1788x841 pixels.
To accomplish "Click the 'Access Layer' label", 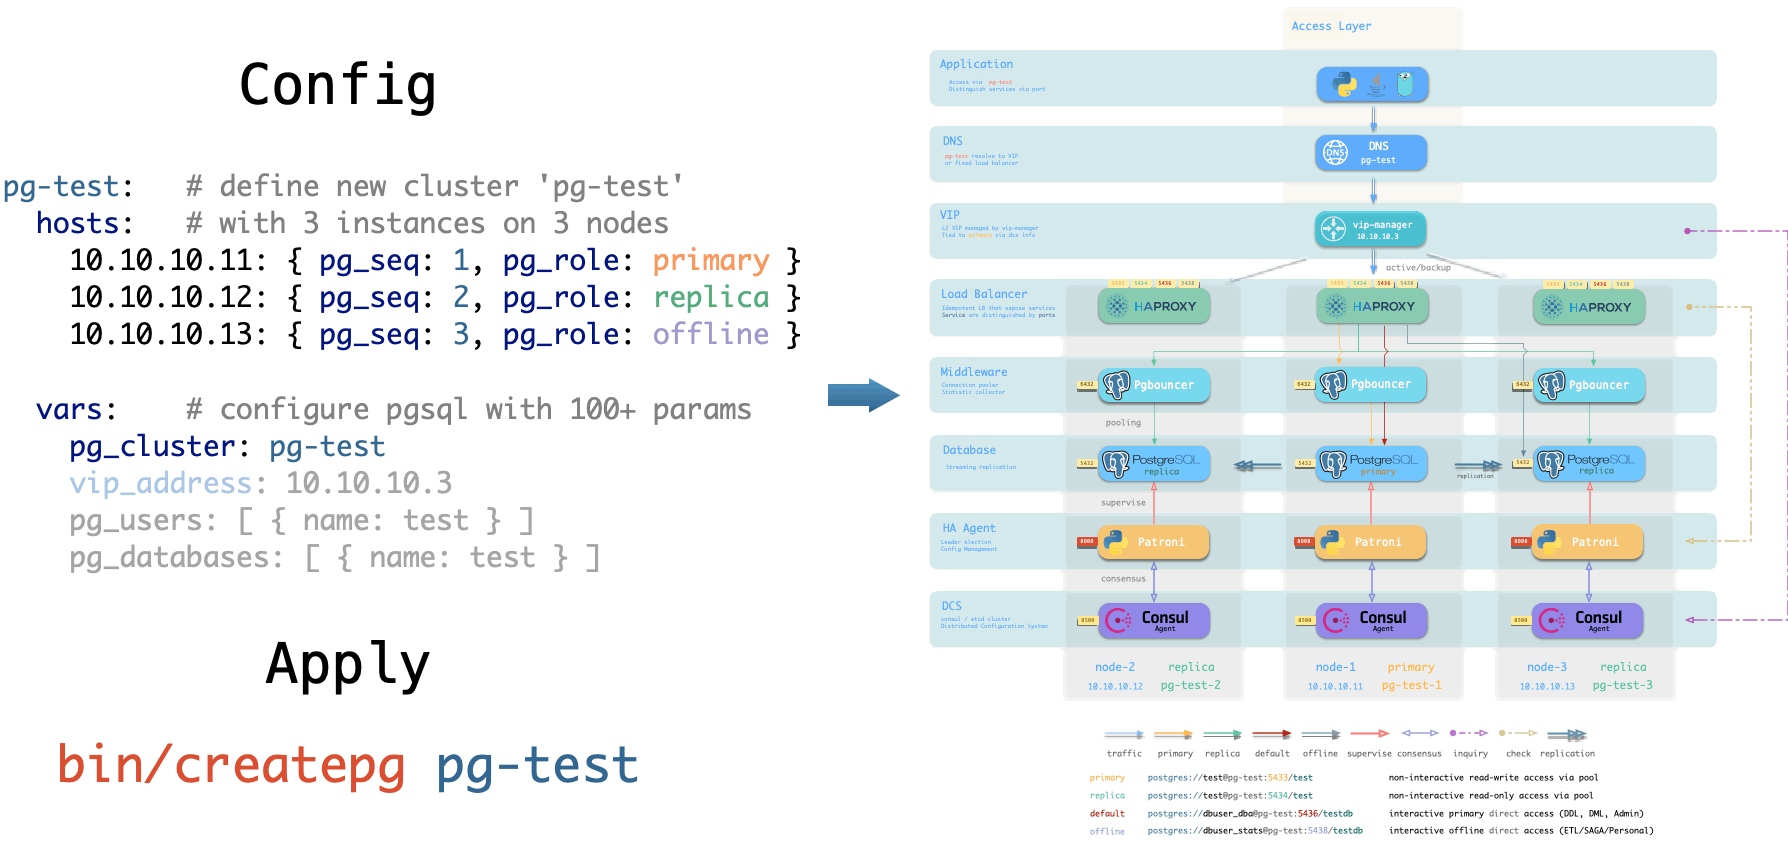I will pos(1331,26).
